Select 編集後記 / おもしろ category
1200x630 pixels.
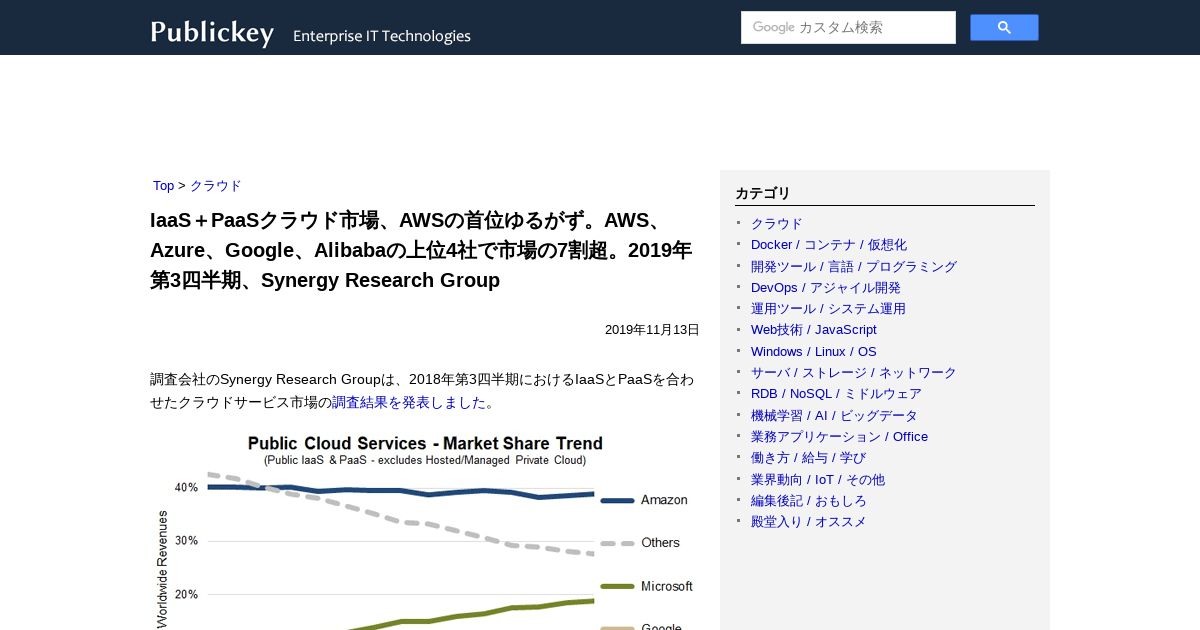tap(809, 500)
